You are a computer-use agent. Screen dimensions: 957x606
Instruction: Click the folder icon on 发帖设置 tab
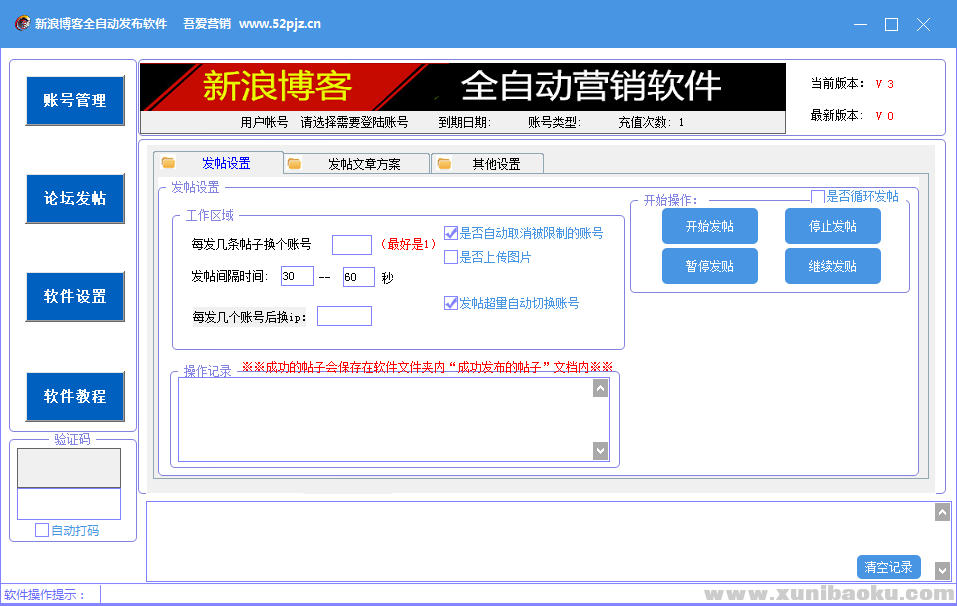(168, 163)
